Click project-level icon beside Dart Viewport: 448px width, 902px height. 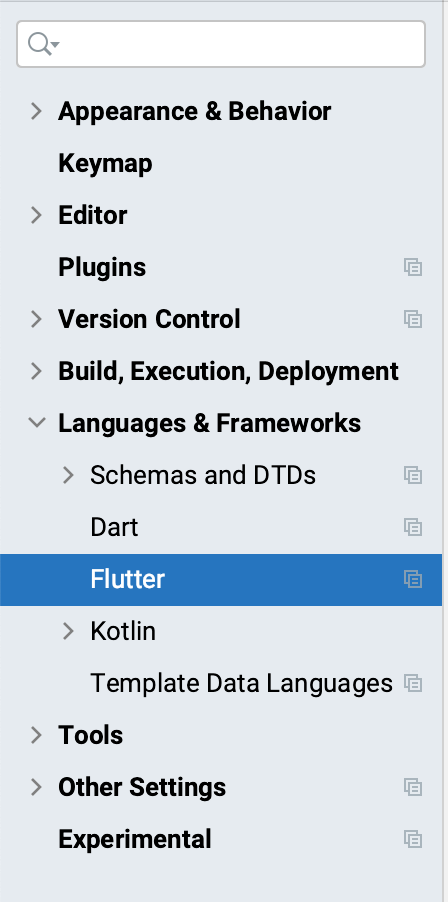413,527
